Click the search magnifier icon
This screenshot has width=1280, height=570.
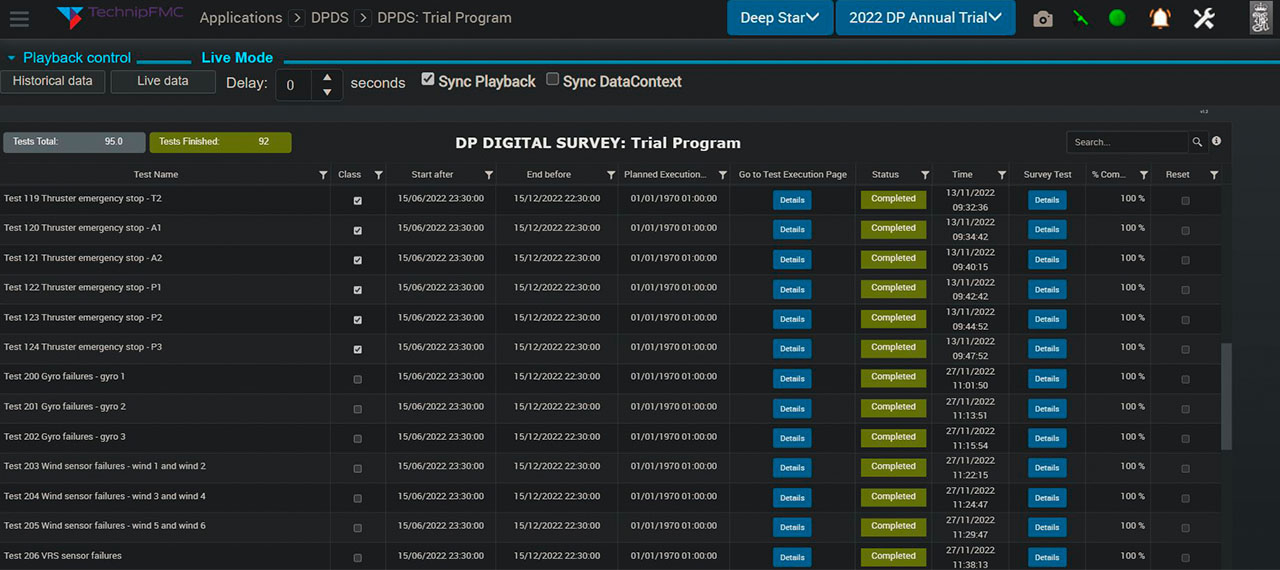[x=1197, y=143]
